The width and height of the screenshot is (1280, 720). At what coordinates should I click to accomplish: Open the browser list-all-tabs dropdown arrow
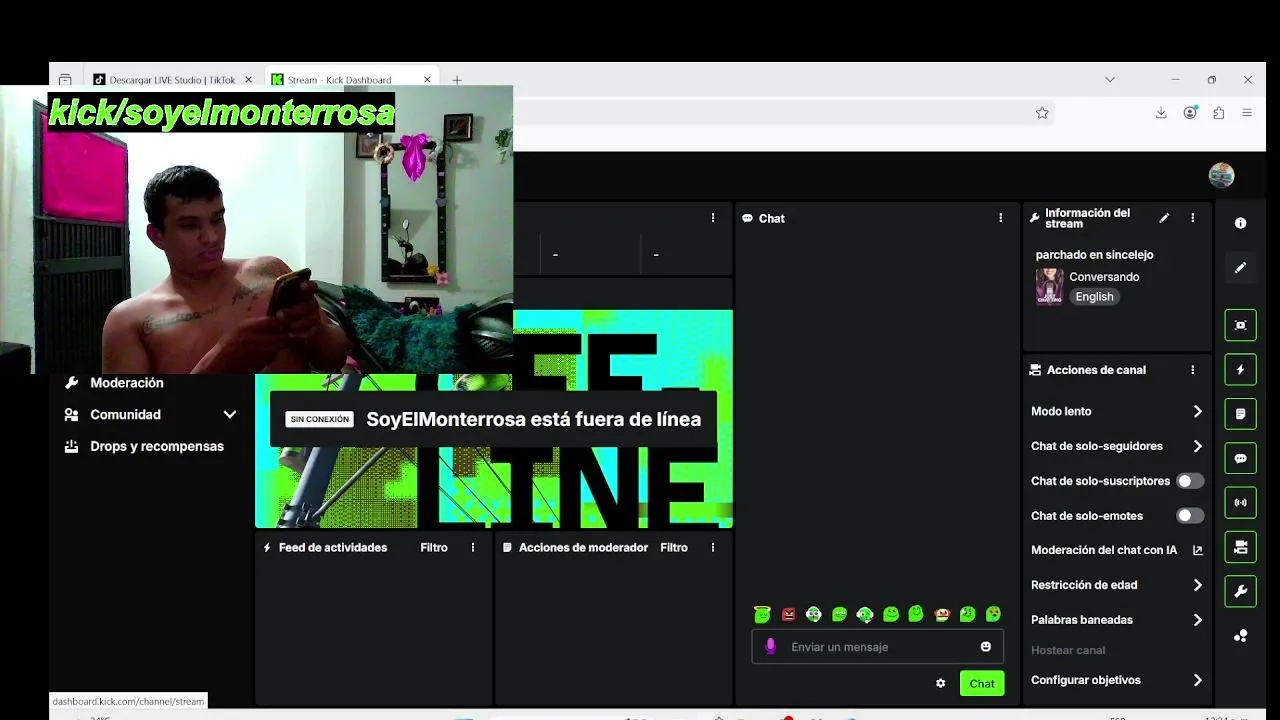[x=1110, y=79]
